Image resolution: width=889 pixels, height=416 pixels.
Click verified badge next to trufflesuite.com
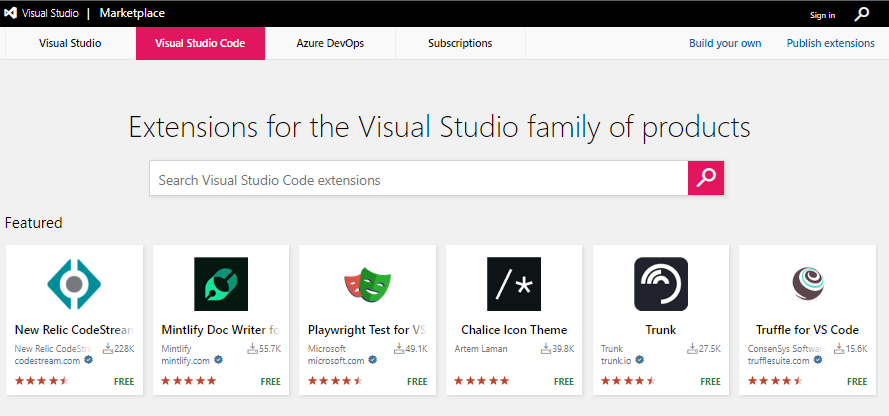[818, 360]
